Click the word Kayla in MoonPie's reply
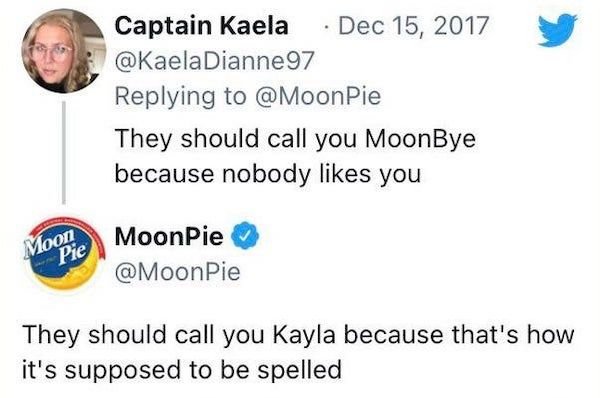Screen dimensions: 600x398 click(304, 335)
